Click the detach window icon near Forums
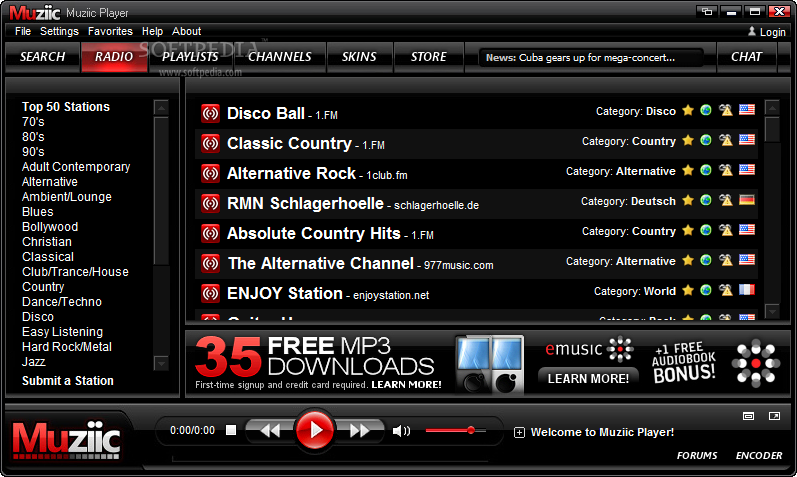Viewport: 797px width, 477px height. click(774, 416)
